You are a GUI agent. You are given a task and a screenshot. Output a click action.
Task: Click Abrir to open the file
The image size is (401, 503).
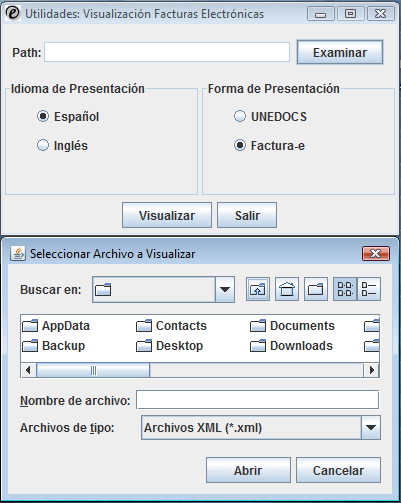(248, 470)
